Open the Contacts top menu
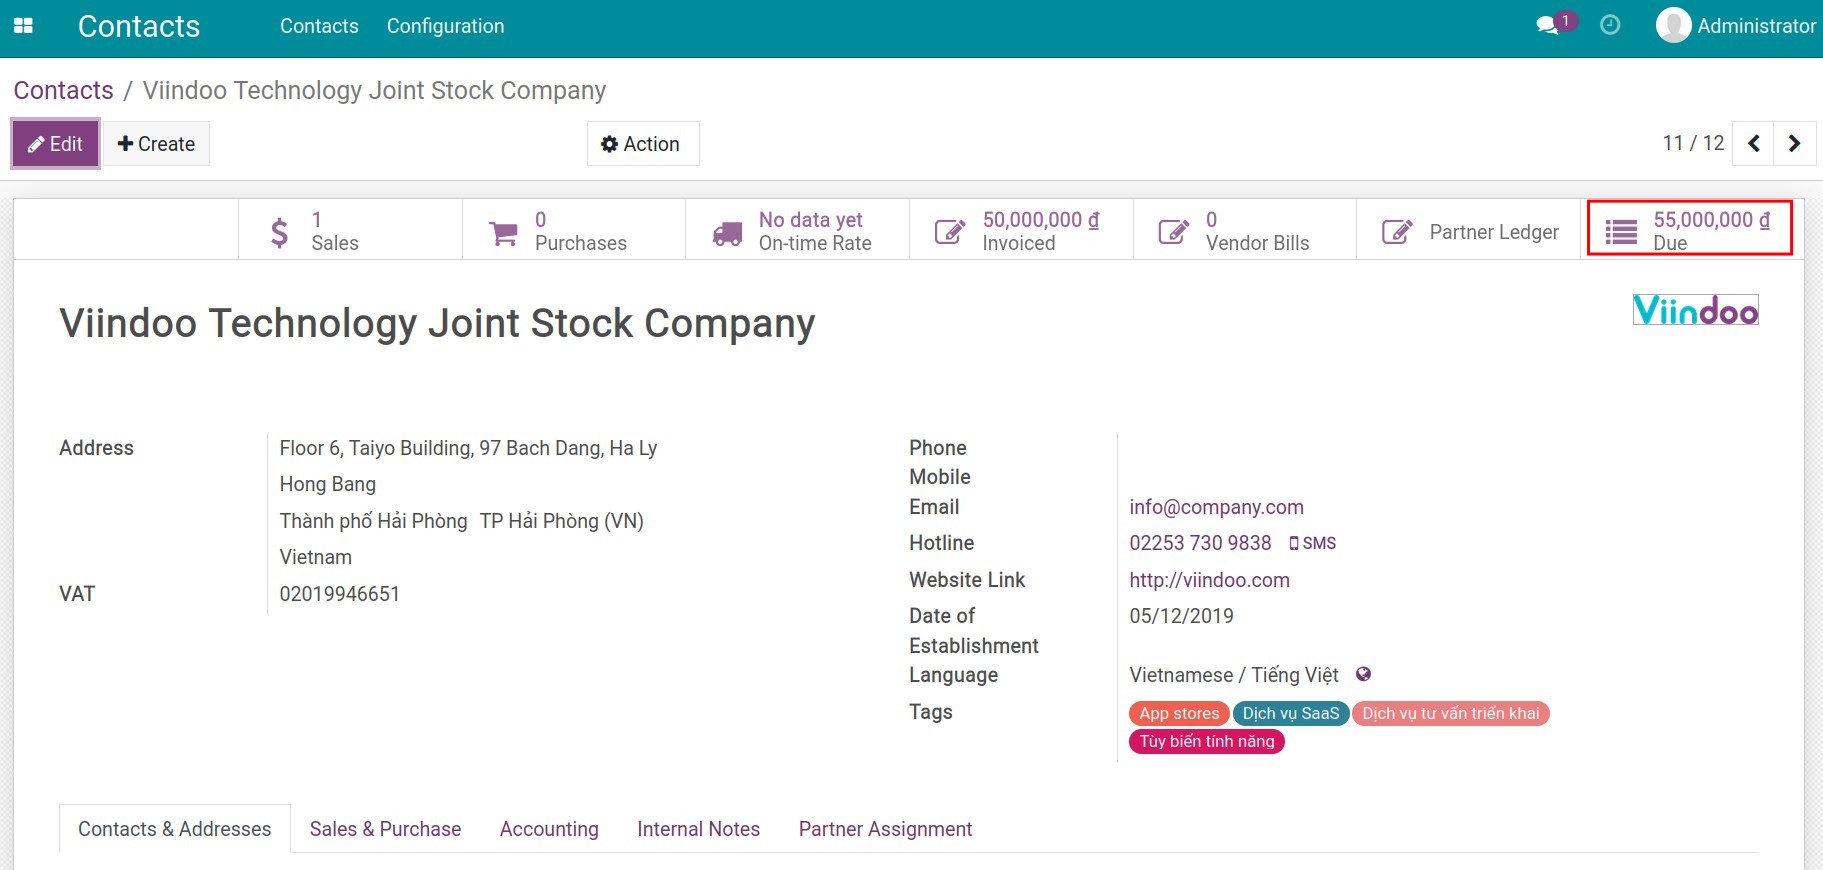 point(319,26)
